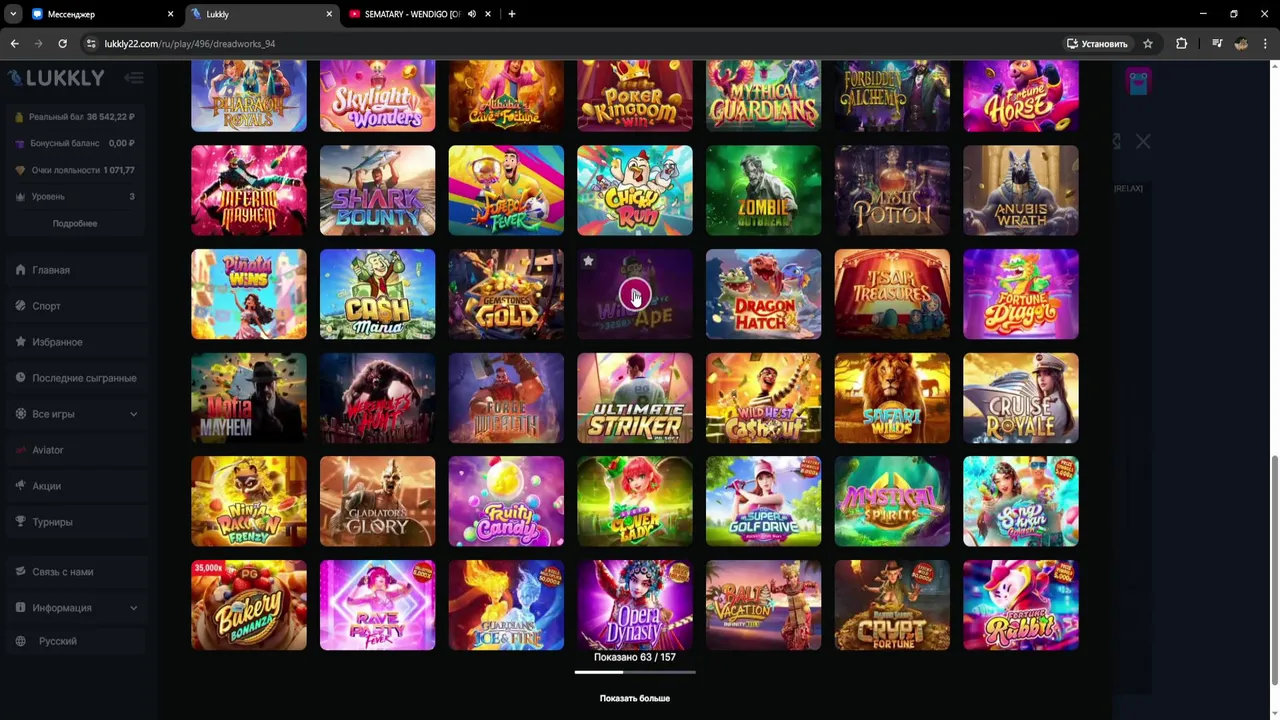The width and height of the screenshot is (1280, 720).
Task: Open the Bakery Bonanza game
Action: point(249,606)
